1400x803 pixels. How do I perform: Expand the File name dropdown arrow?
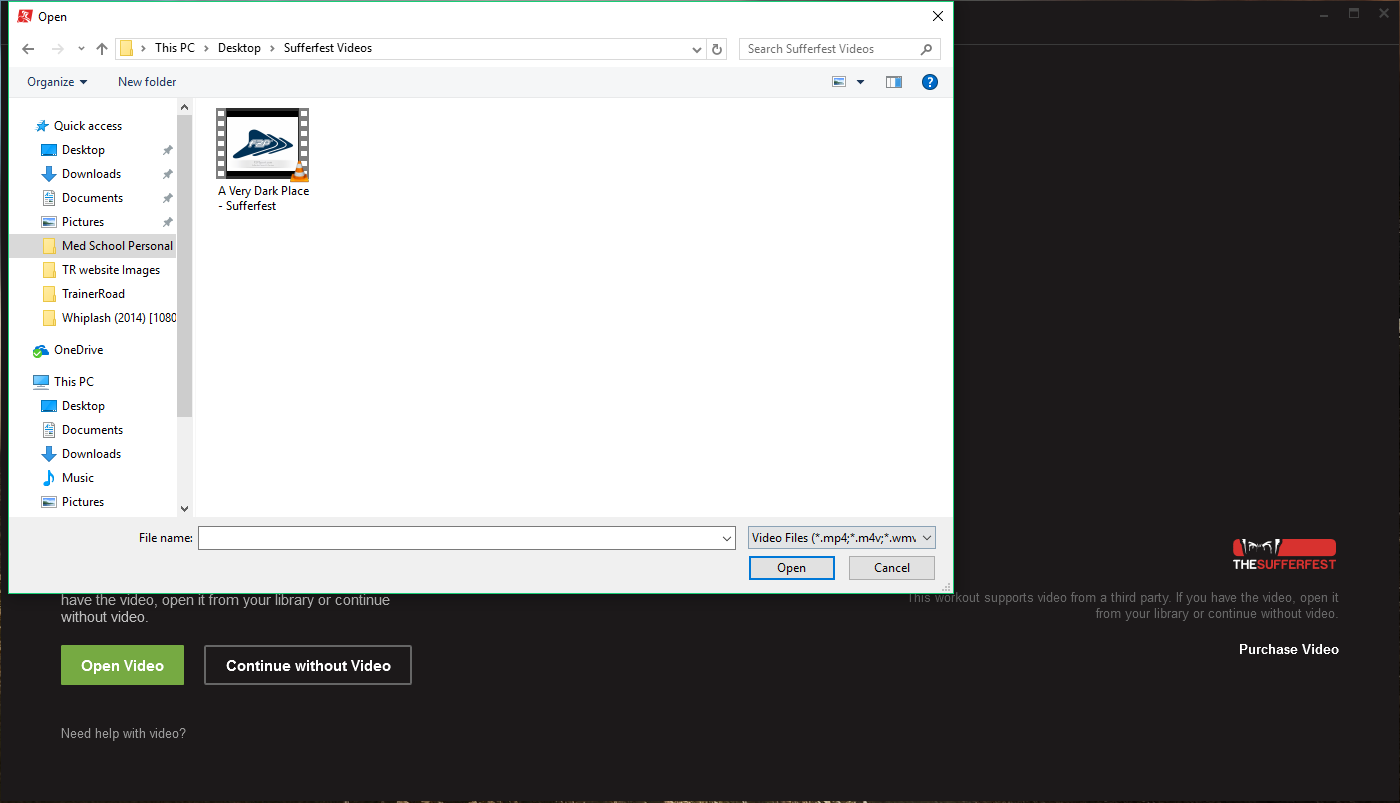point(727,538)
